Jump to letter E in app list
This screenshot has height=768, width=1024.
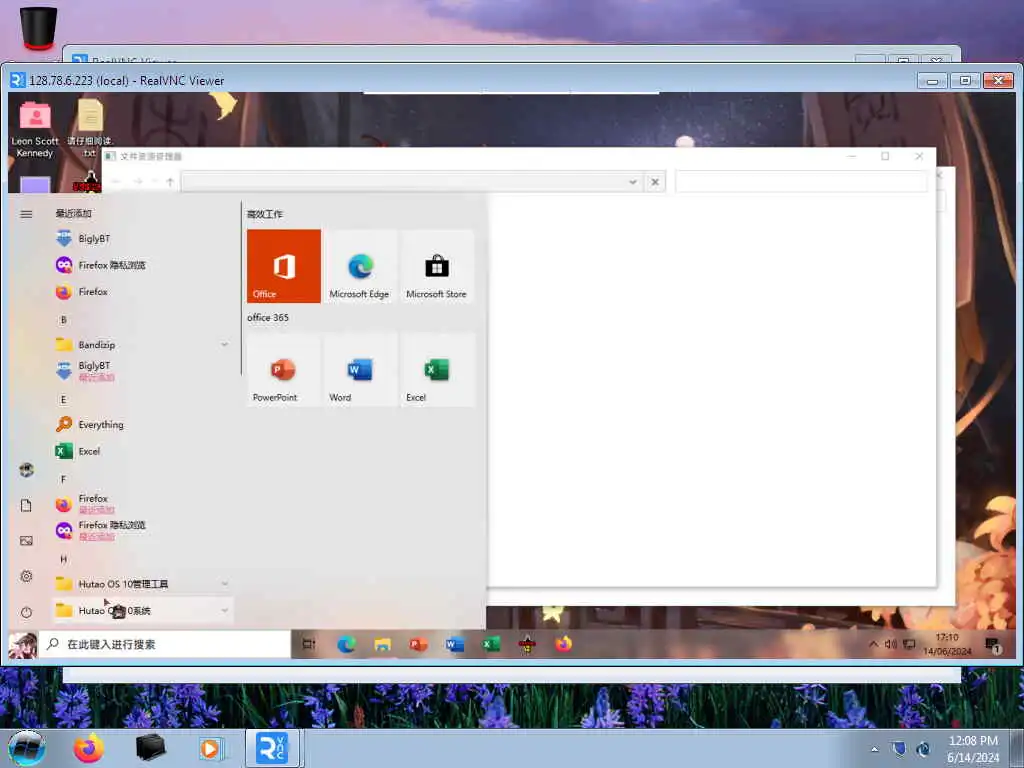(x=63, y=400)
